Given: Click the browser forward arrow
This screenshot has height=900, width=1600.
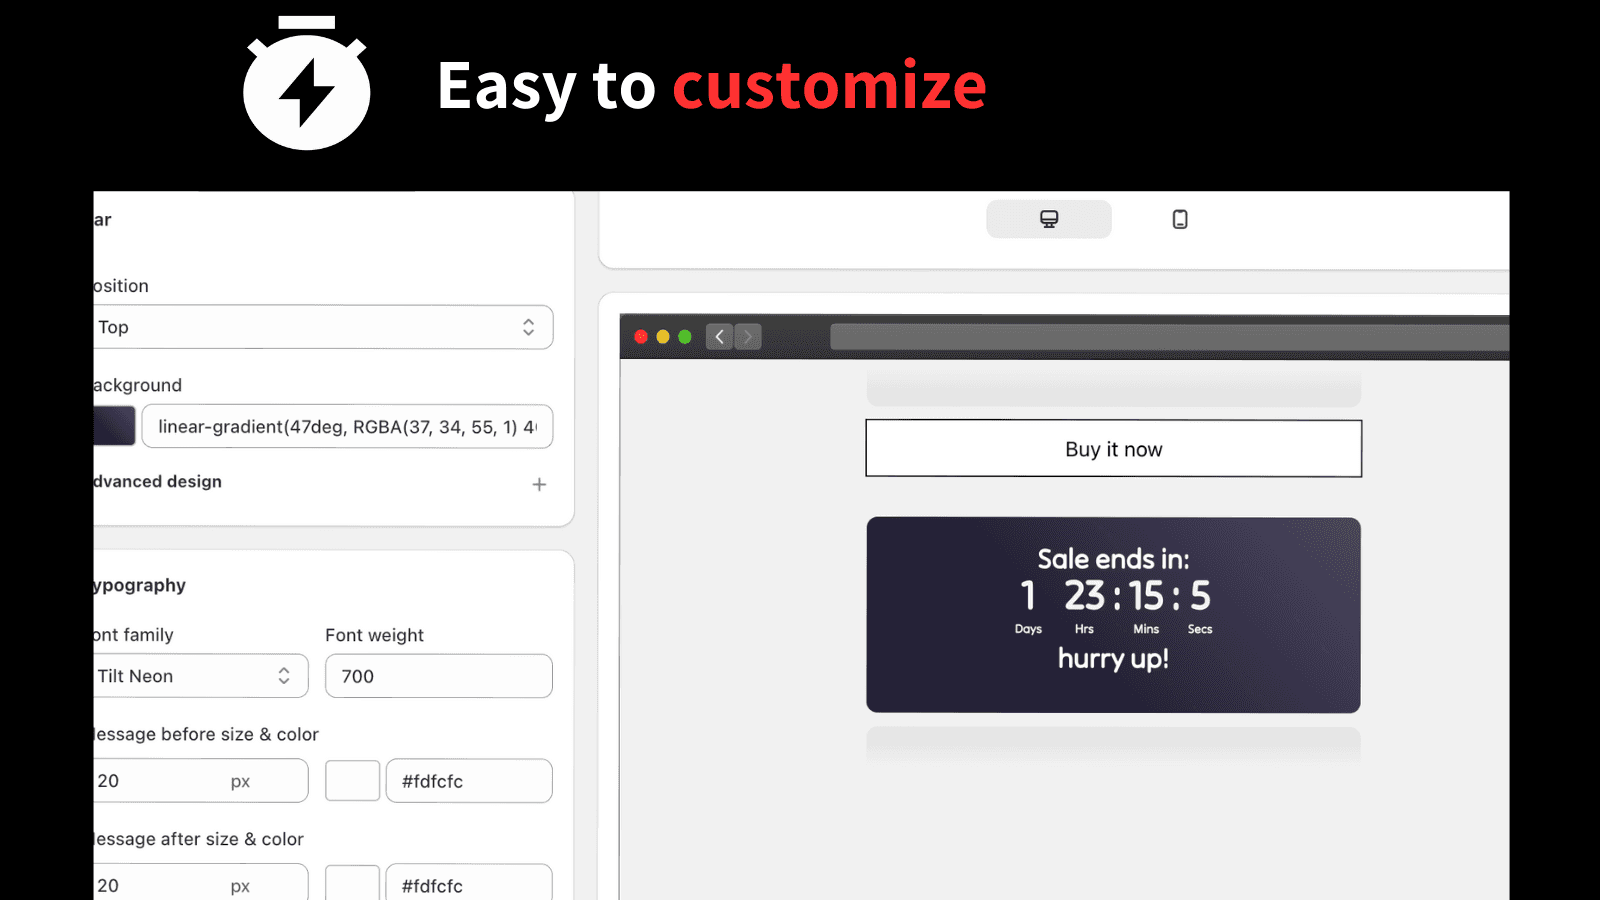Looking at the screenshot, I should coord(748,337).
